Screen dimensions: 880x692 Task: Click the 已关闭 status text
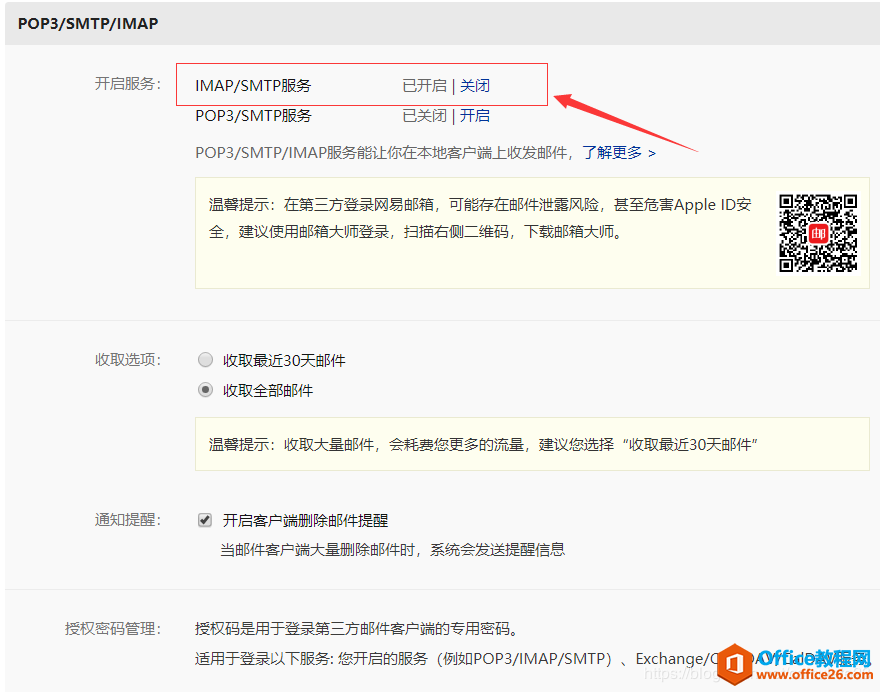pos(424,116)
